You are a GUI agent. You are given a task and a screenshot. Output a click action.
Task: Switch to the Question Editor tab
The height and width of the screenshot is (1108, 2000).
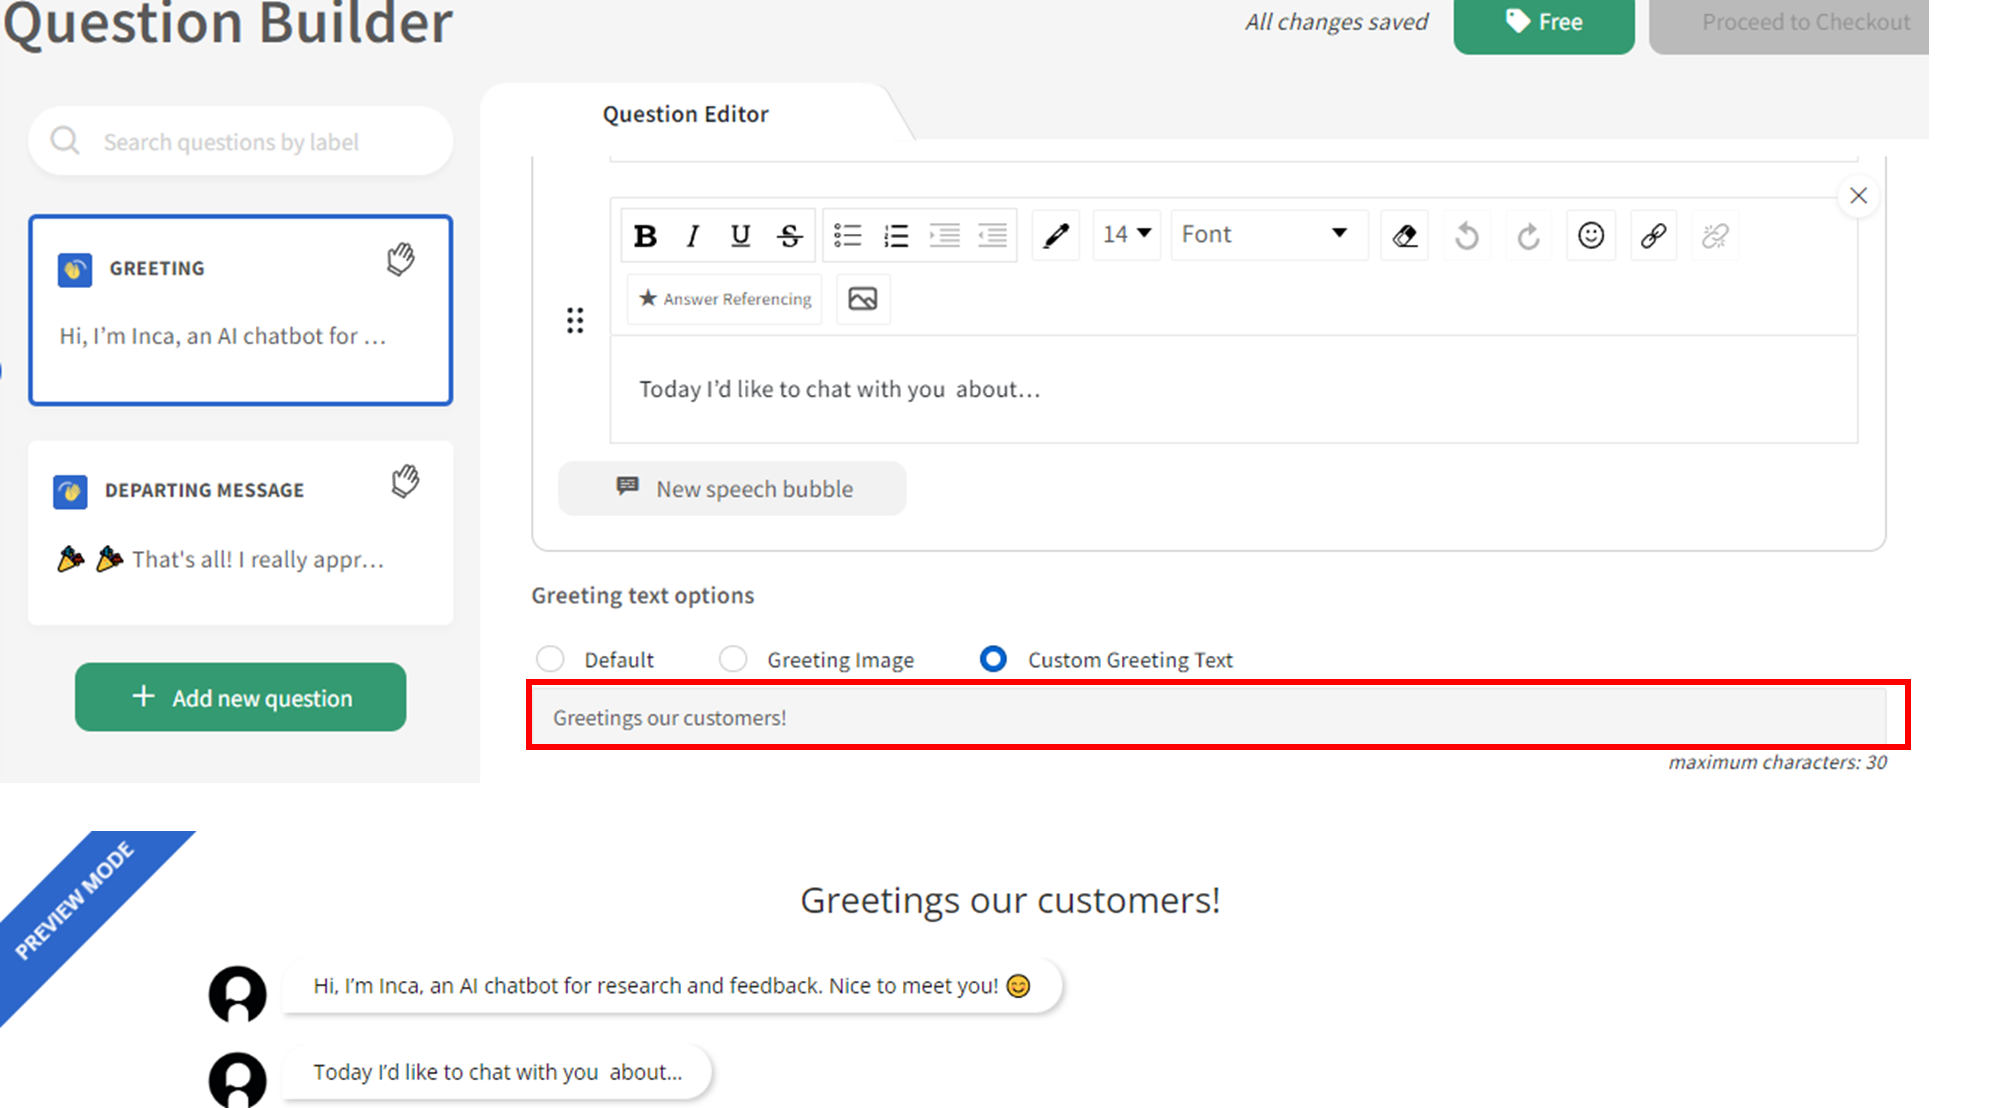click(x=686, y=114)
